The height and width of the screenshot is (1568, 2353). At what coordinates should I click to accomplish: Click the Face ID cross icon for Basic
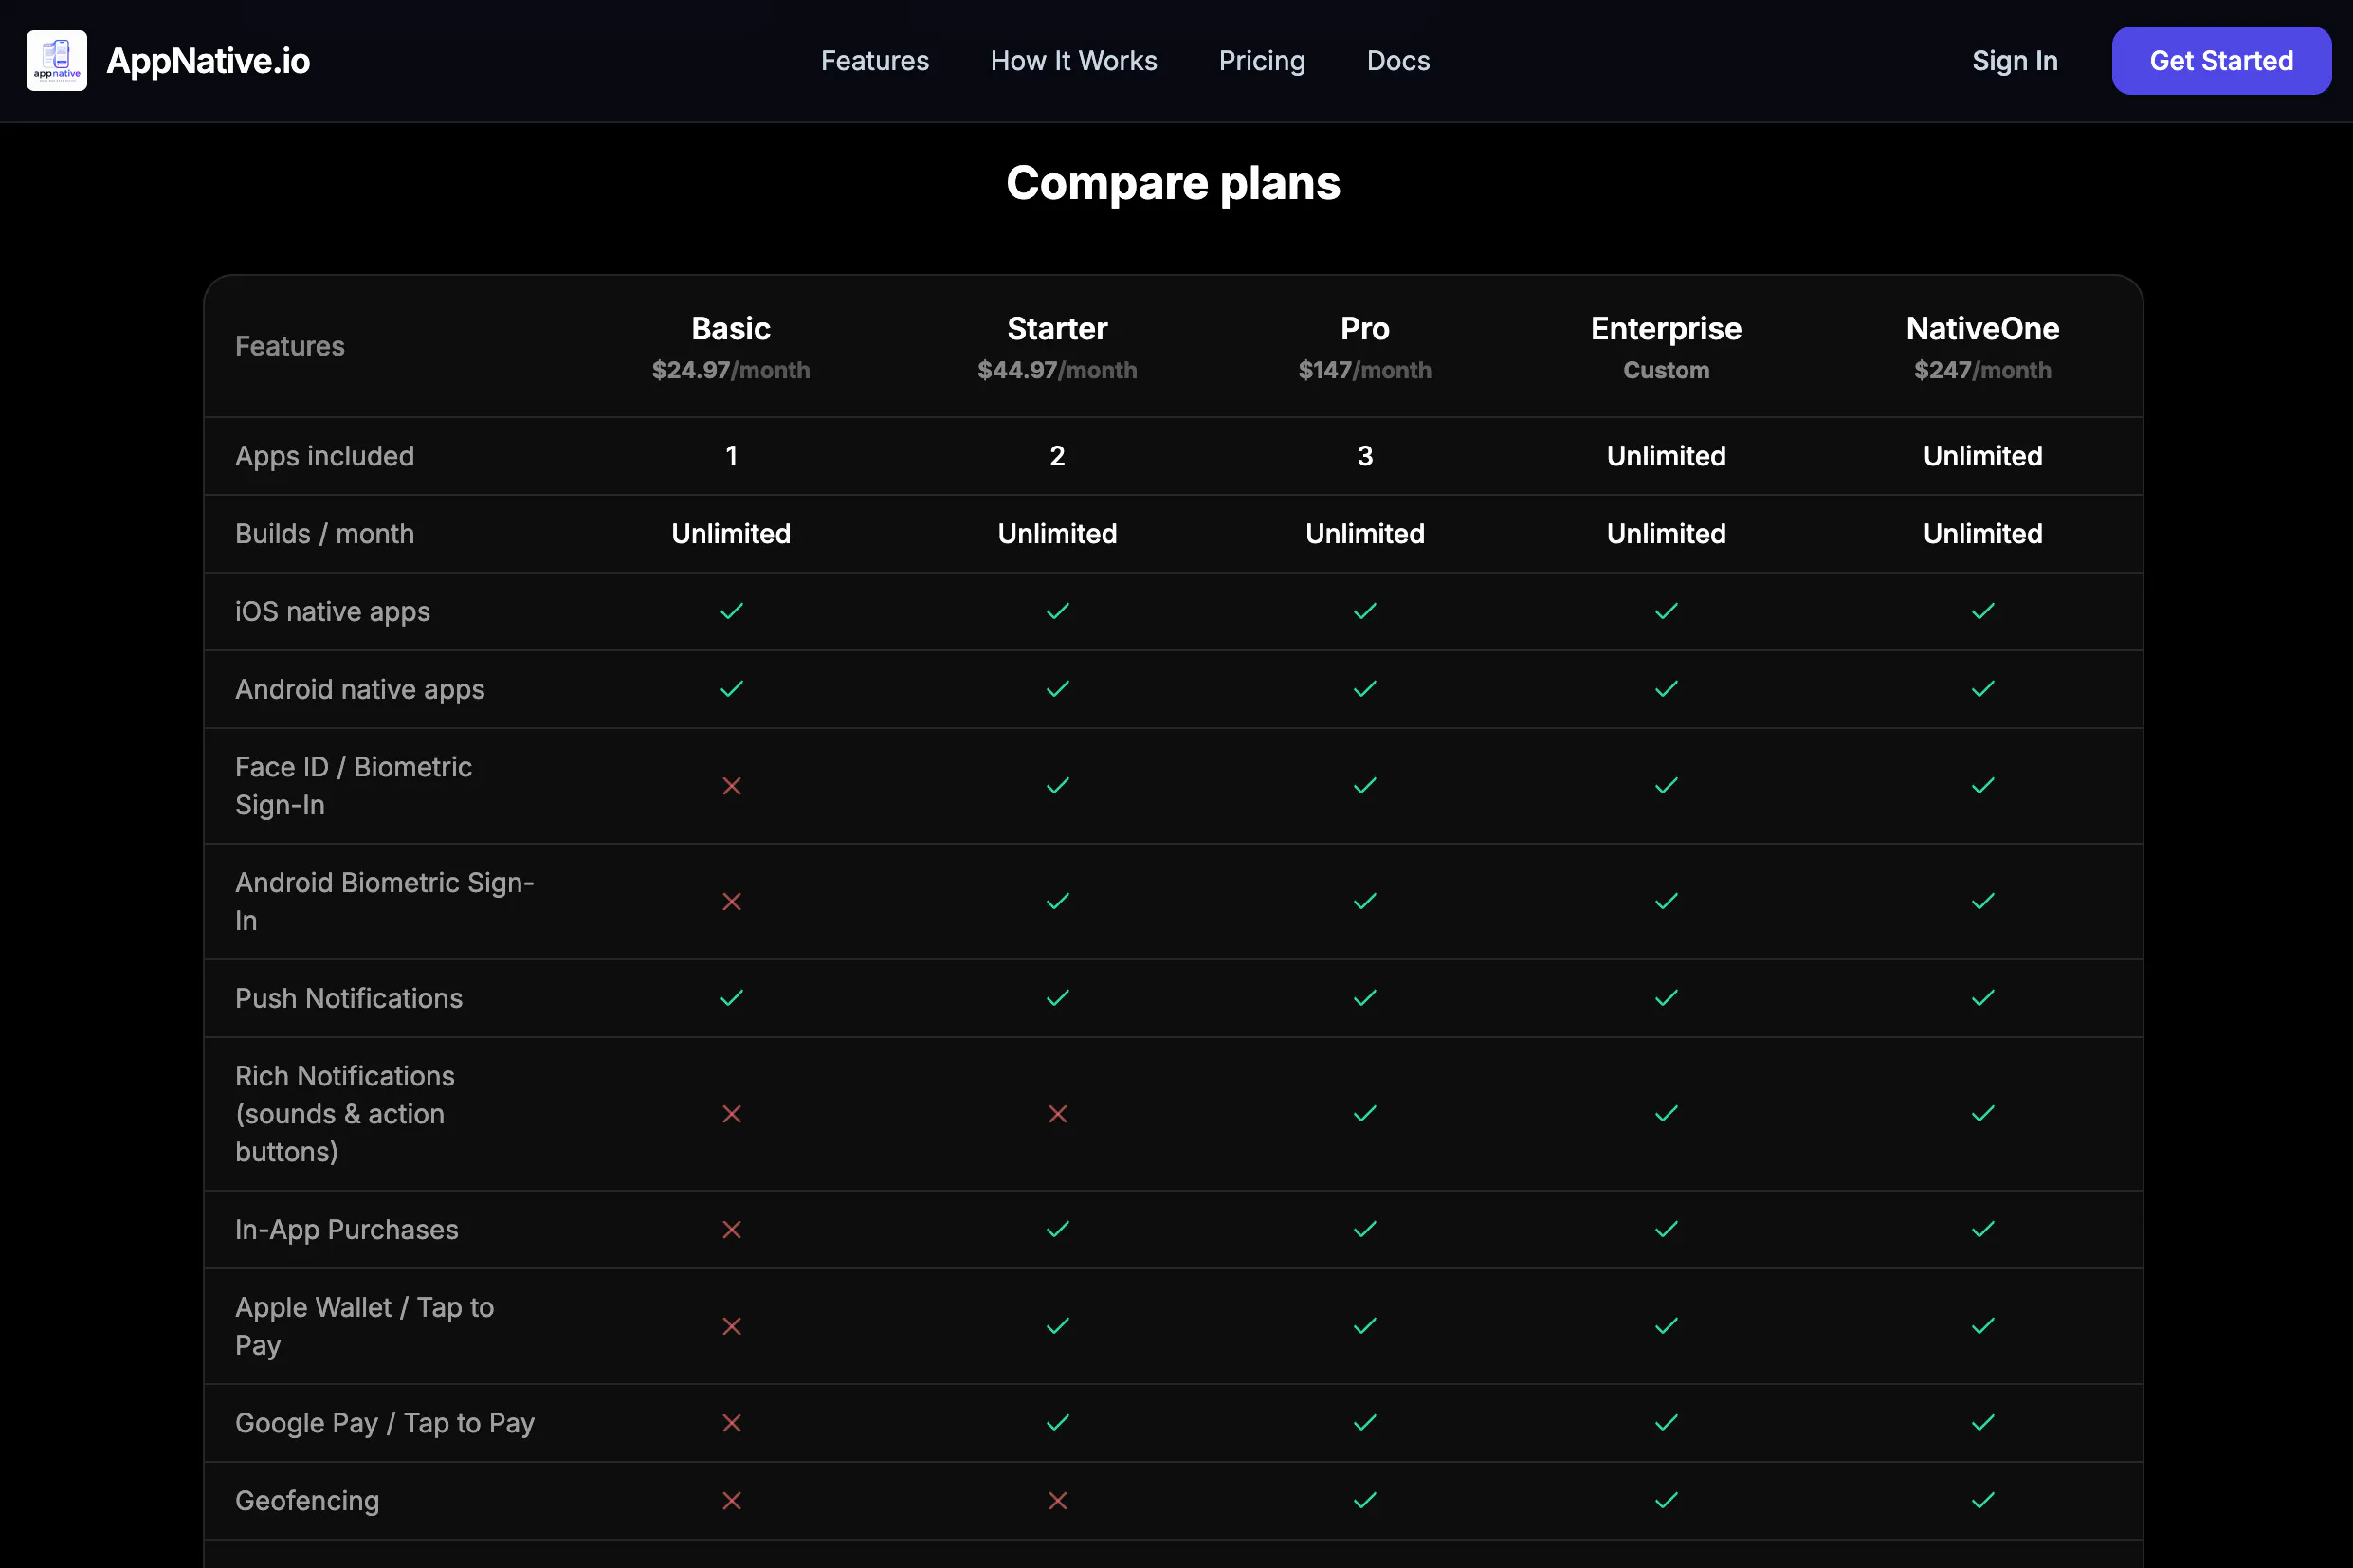tap(731, 787)
